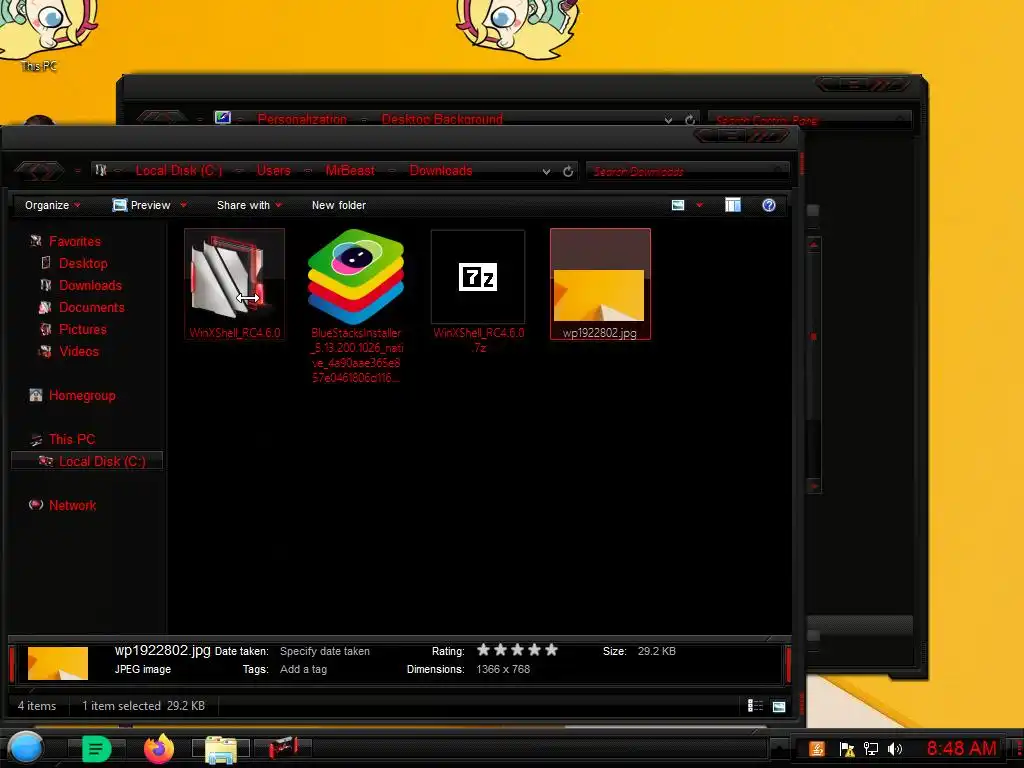Open Videos in navigation pane
Screen dimensions: 1024x768
pos(78,351)
